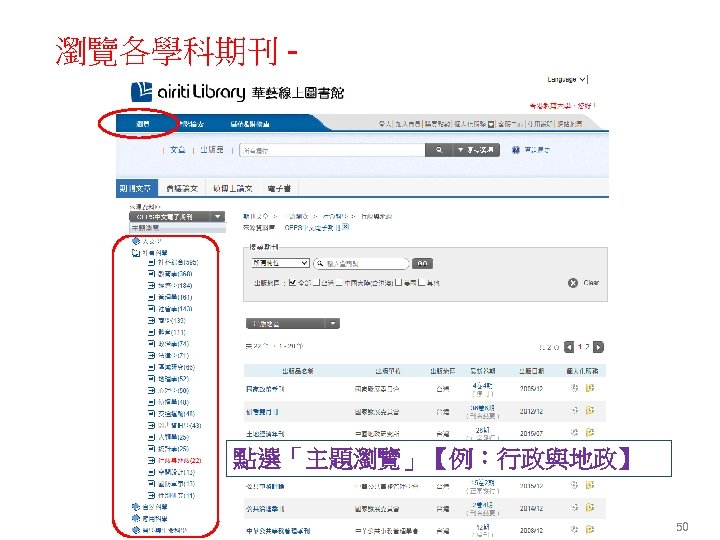Select the tree subject with count (184)
Image resolution: width=720 pixels, height=540 pixels.
pos(175,286)
